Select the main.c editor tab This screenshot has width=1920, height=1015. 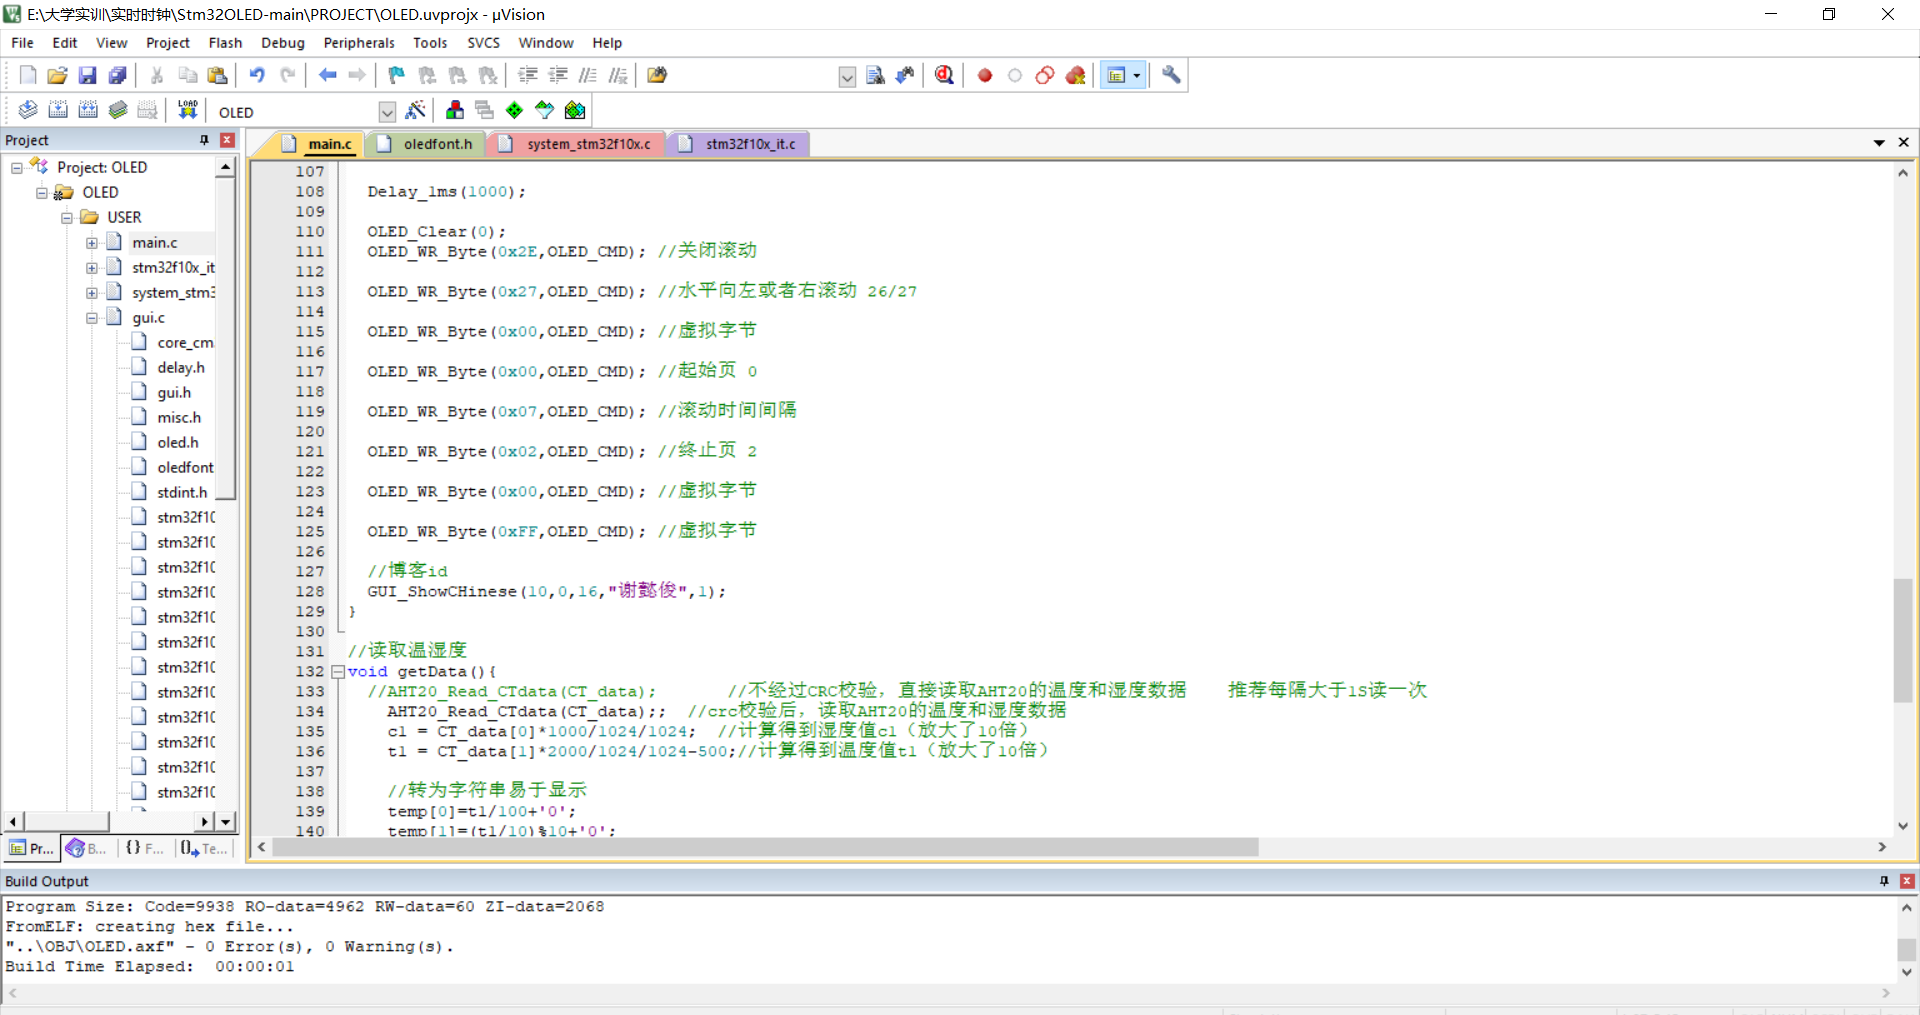(318, 144)
